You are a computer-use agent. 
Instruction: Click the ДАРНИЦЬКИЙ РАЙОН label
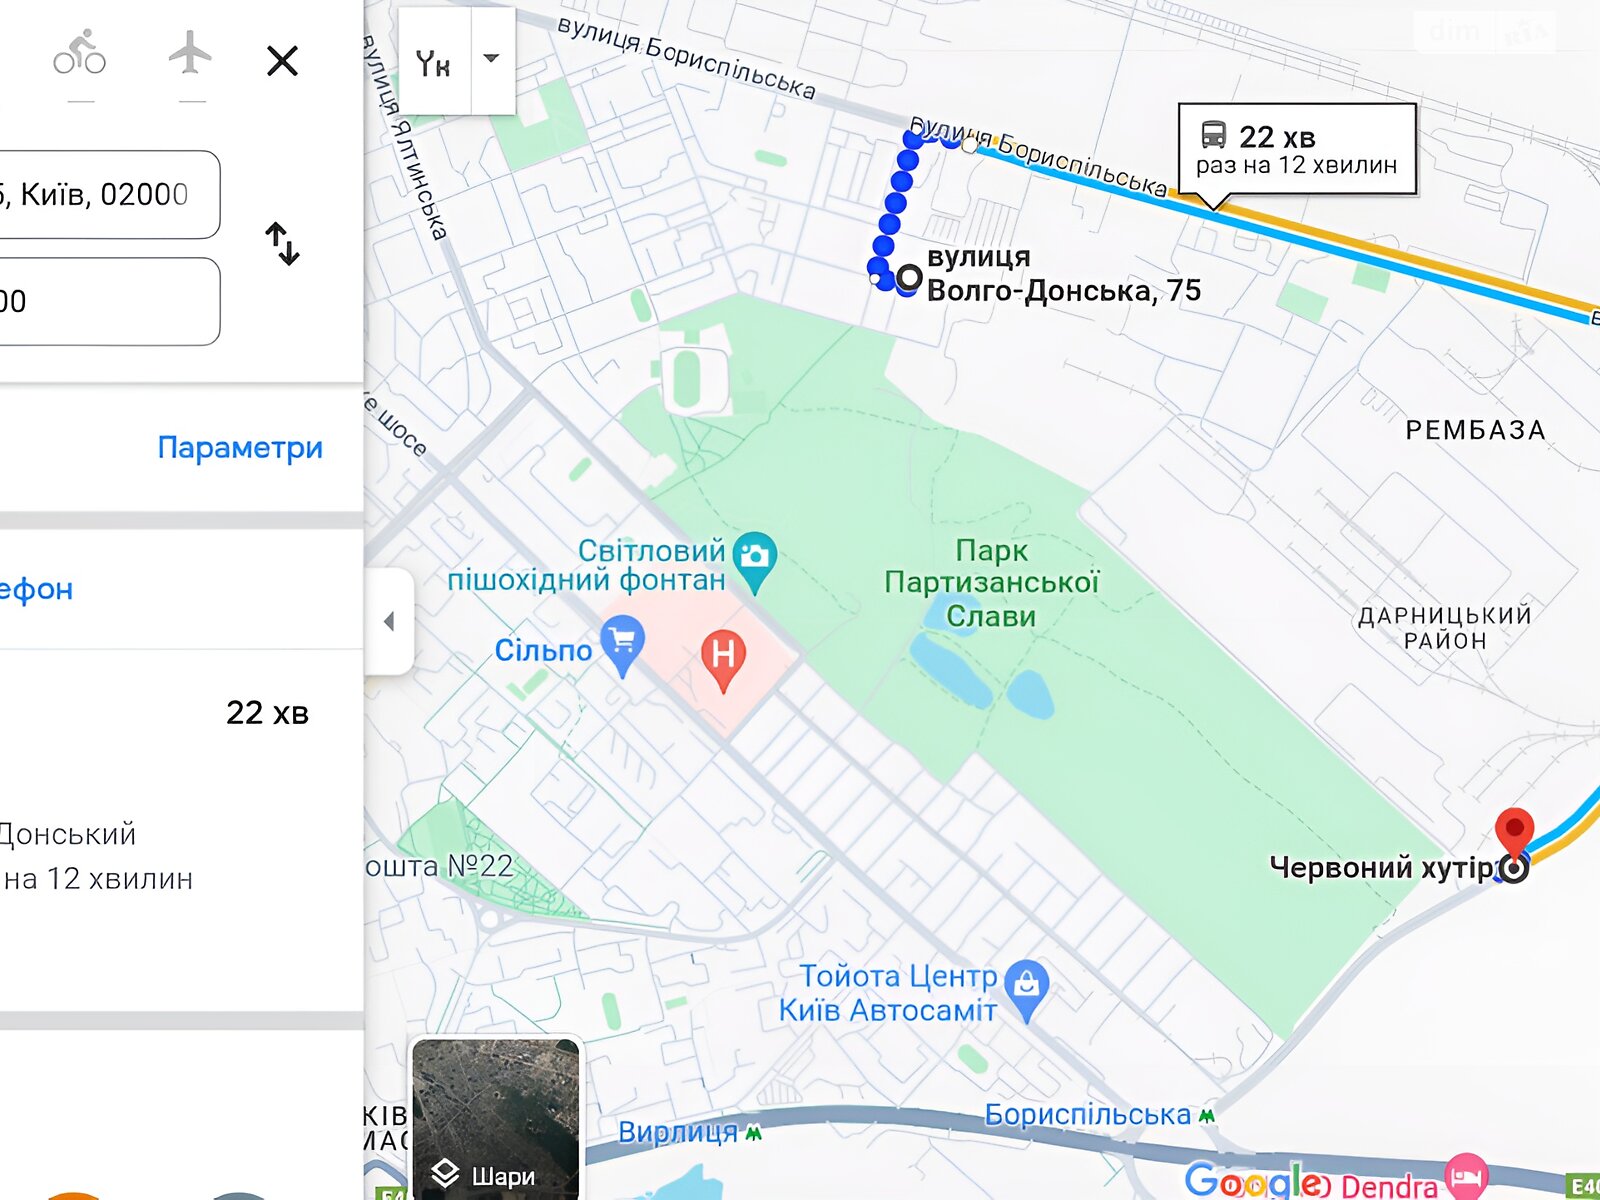(1445, 627)
